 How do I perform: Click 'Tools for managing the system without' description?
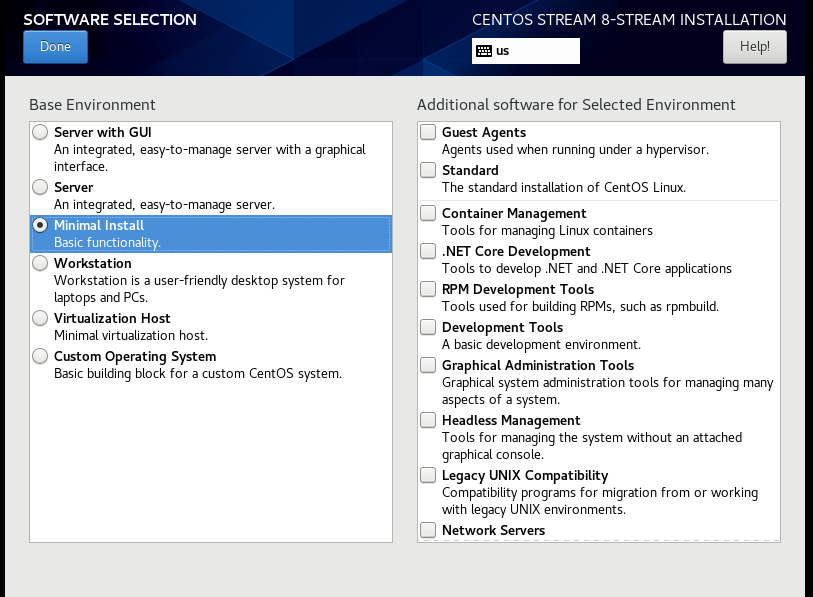point(592,446)
